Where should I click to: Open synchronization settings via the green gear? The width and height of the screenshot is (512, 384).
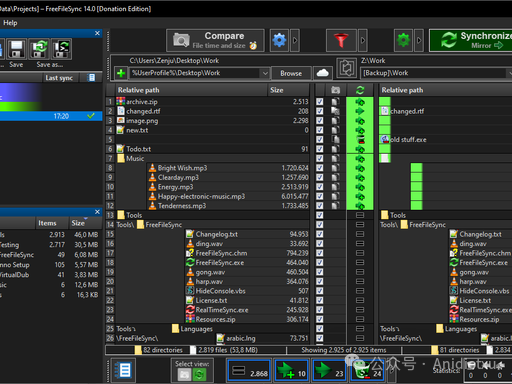(x=403, y=40)
